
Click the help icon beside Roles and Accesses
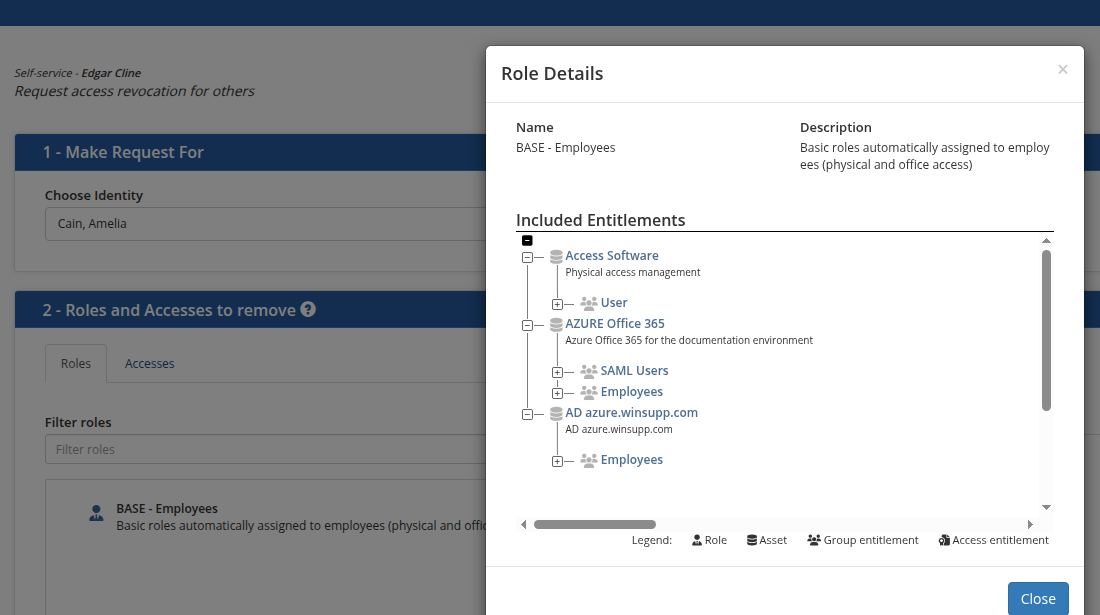pyautogui.click(x=308, y=310)
